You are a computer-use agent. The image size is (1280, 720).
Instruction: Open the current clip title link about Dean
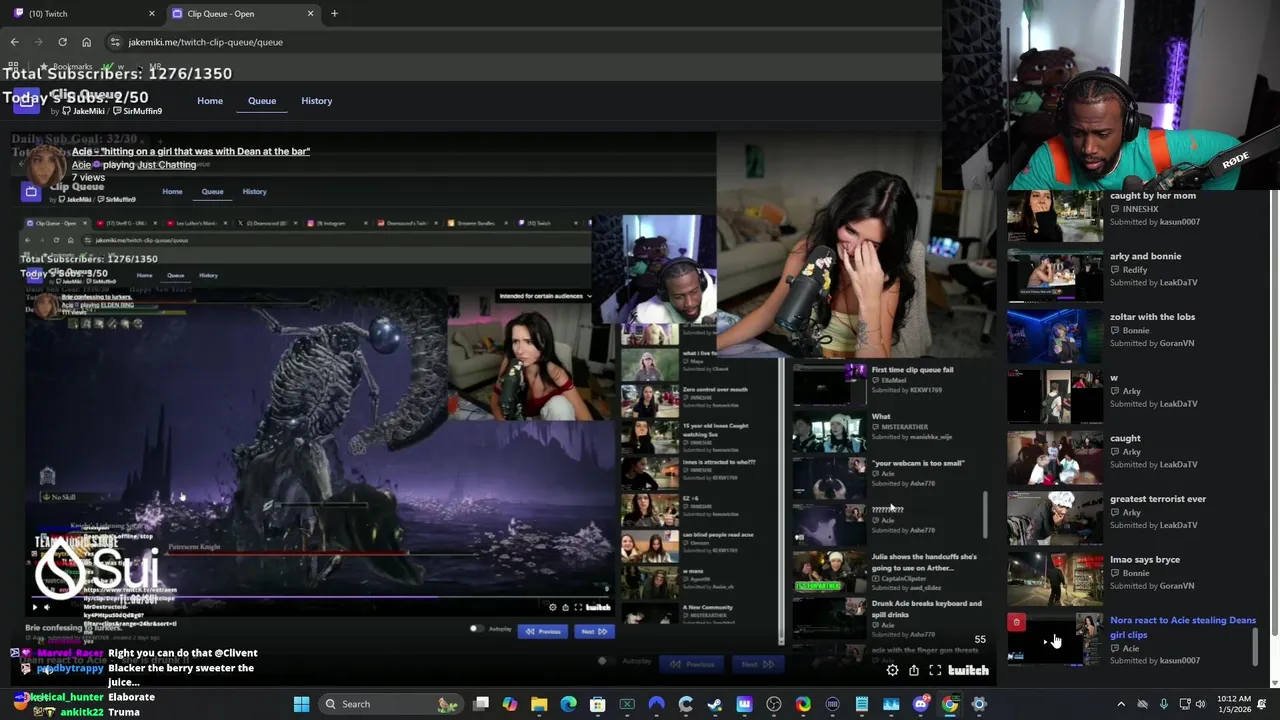[191, 151]
